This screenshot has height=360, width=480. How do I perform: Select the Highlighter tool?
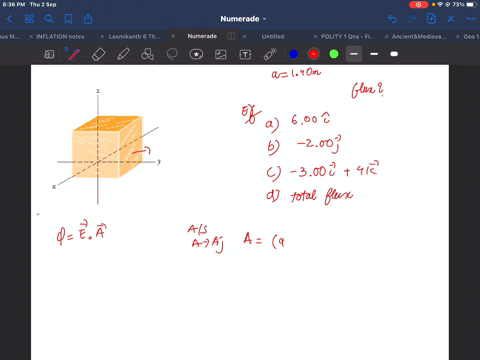pos(123,54)
